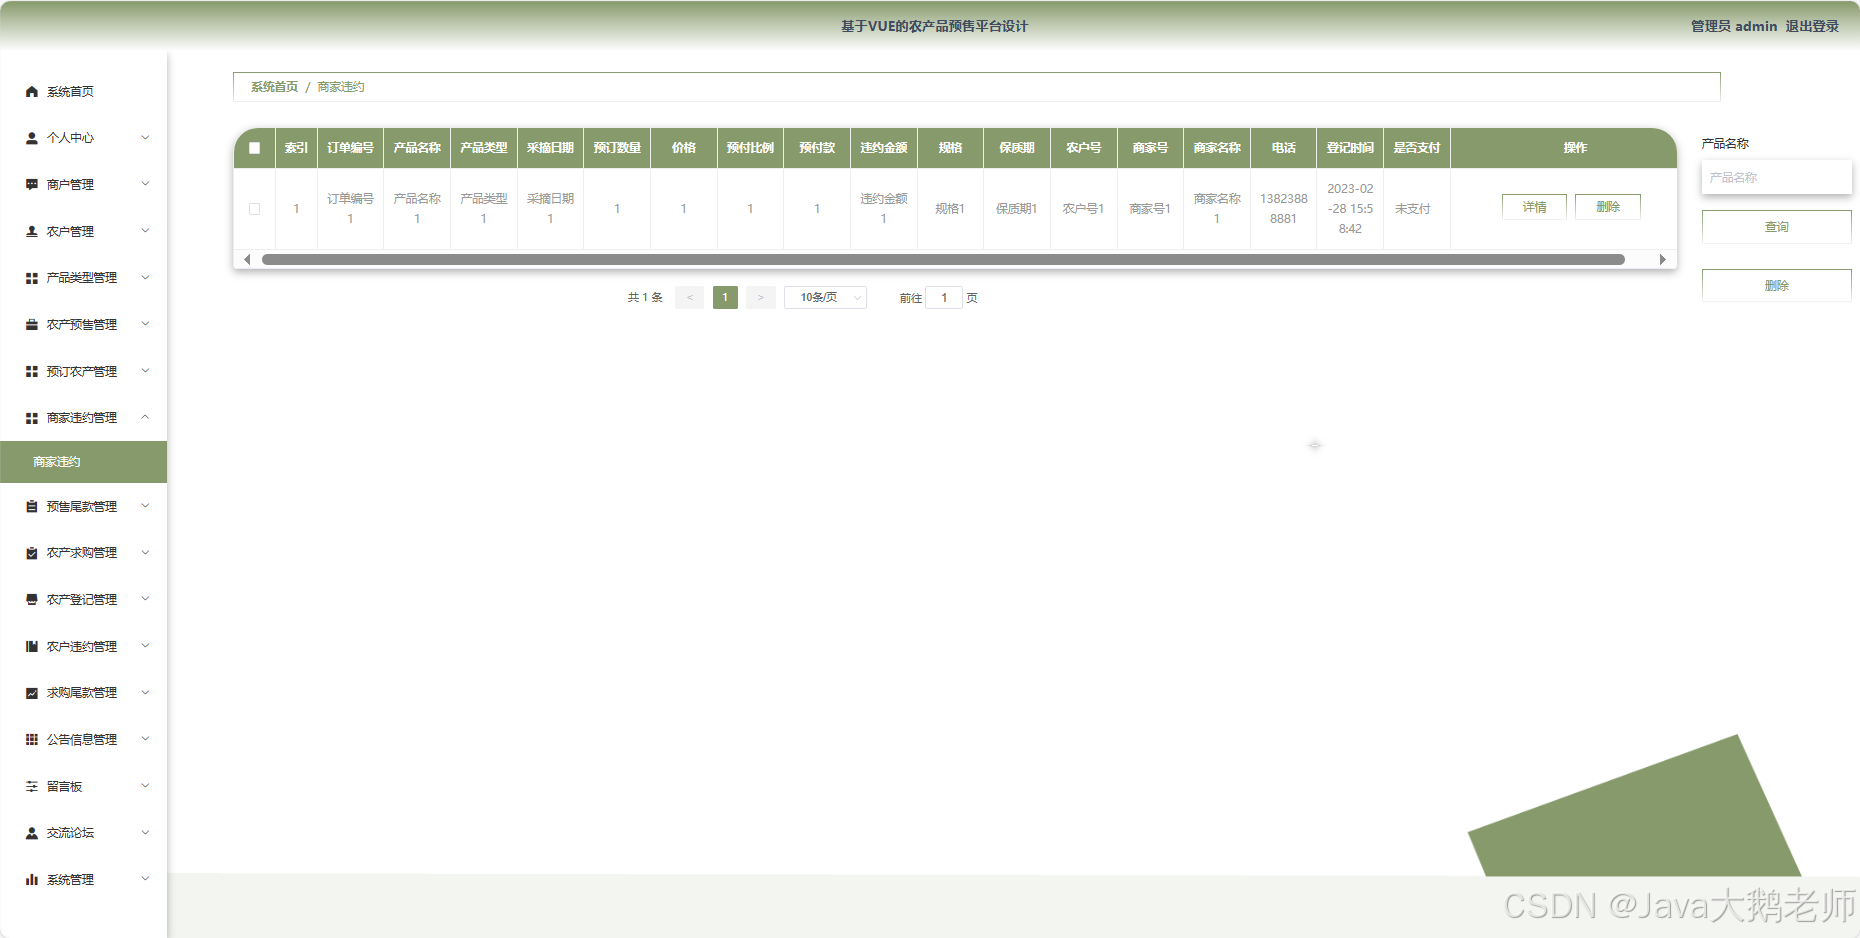This screenshot has height=938, width=1860.
Task: Expand the 农户违约管理 menu chevron
Action: pyautogui.click(x=145, y=646)
